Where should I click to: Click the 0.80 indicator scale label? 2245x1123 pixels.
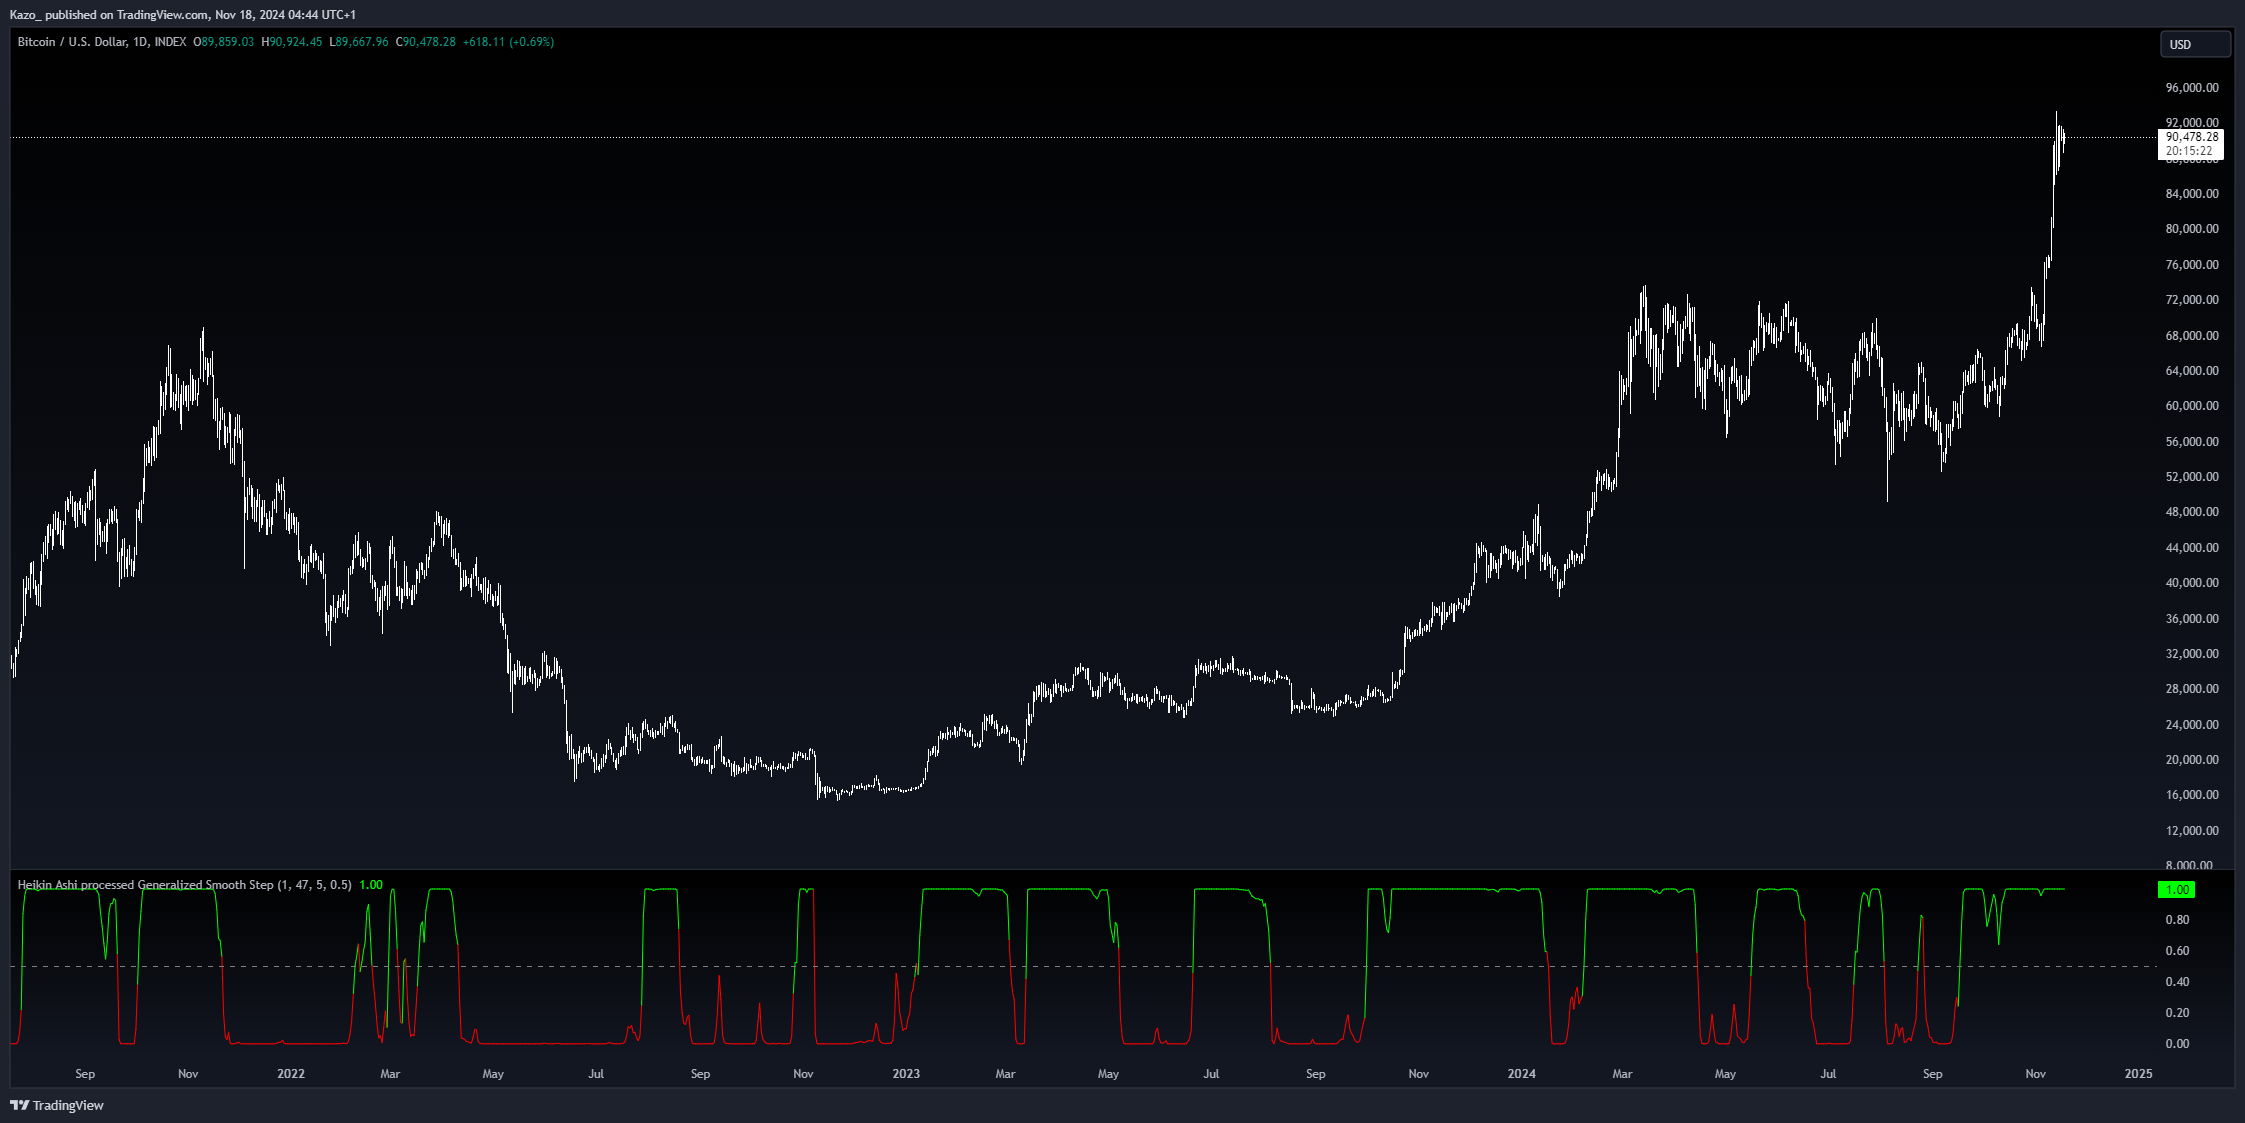2177,920
